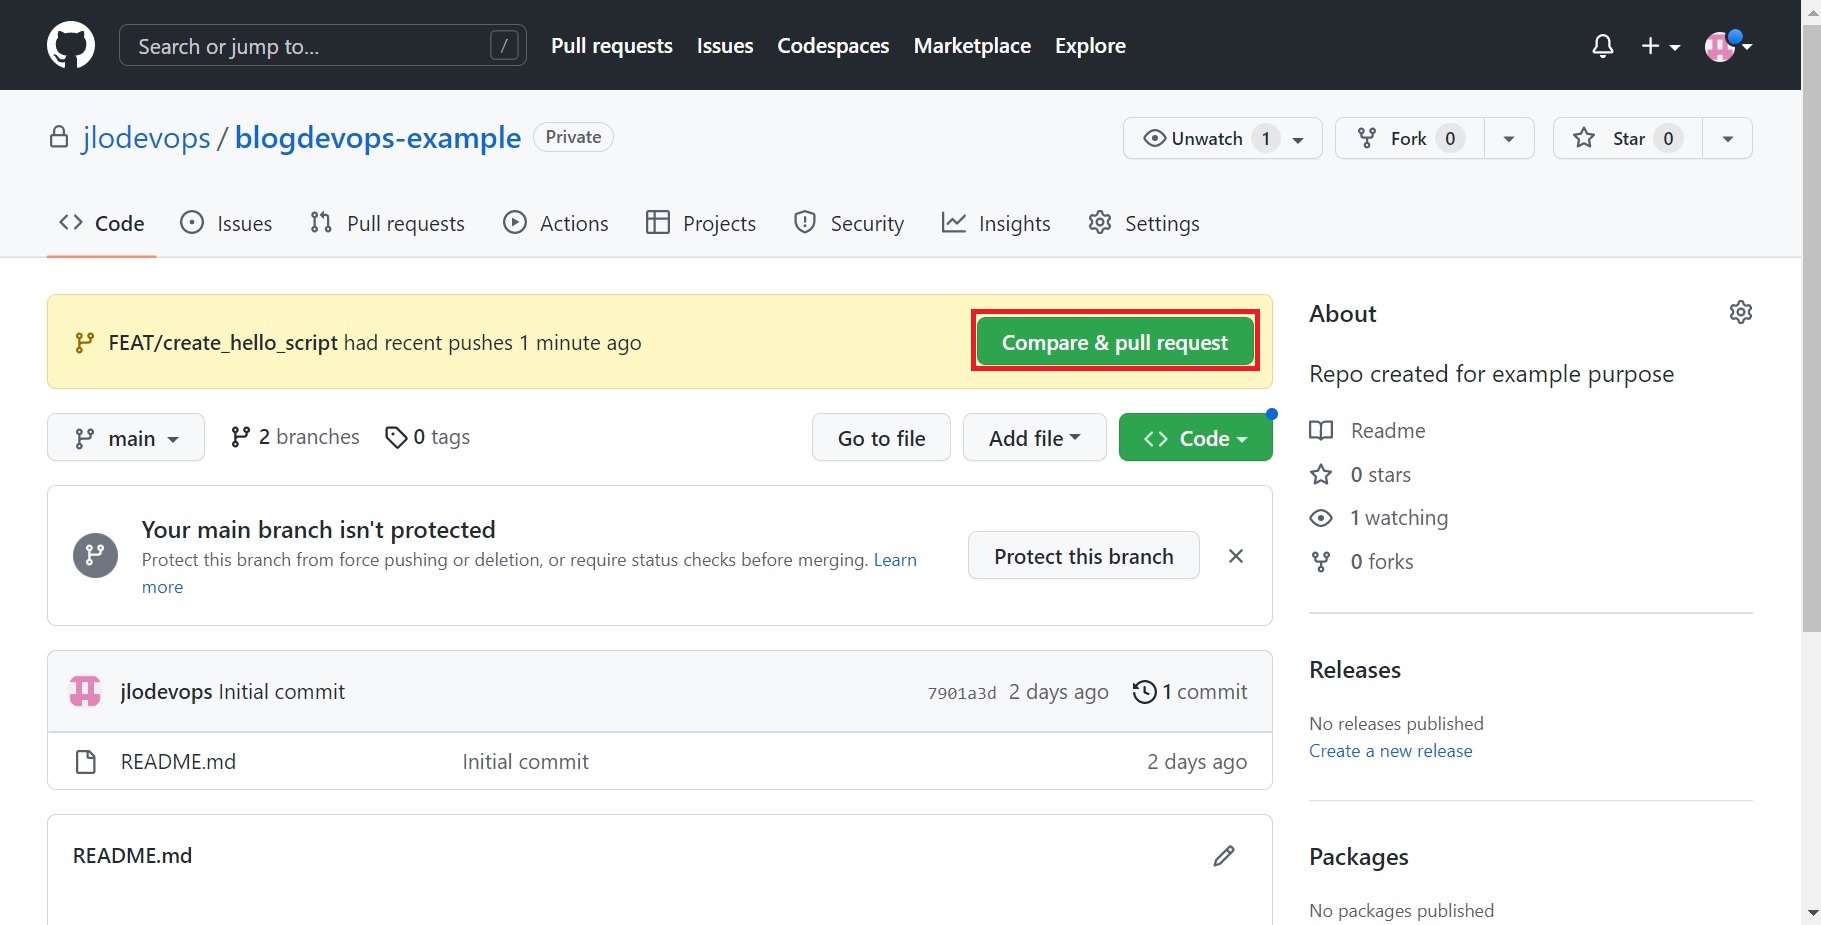1821x925 pixels.
Task: Open the main branch selector
Action: click(x=126, y=438)
